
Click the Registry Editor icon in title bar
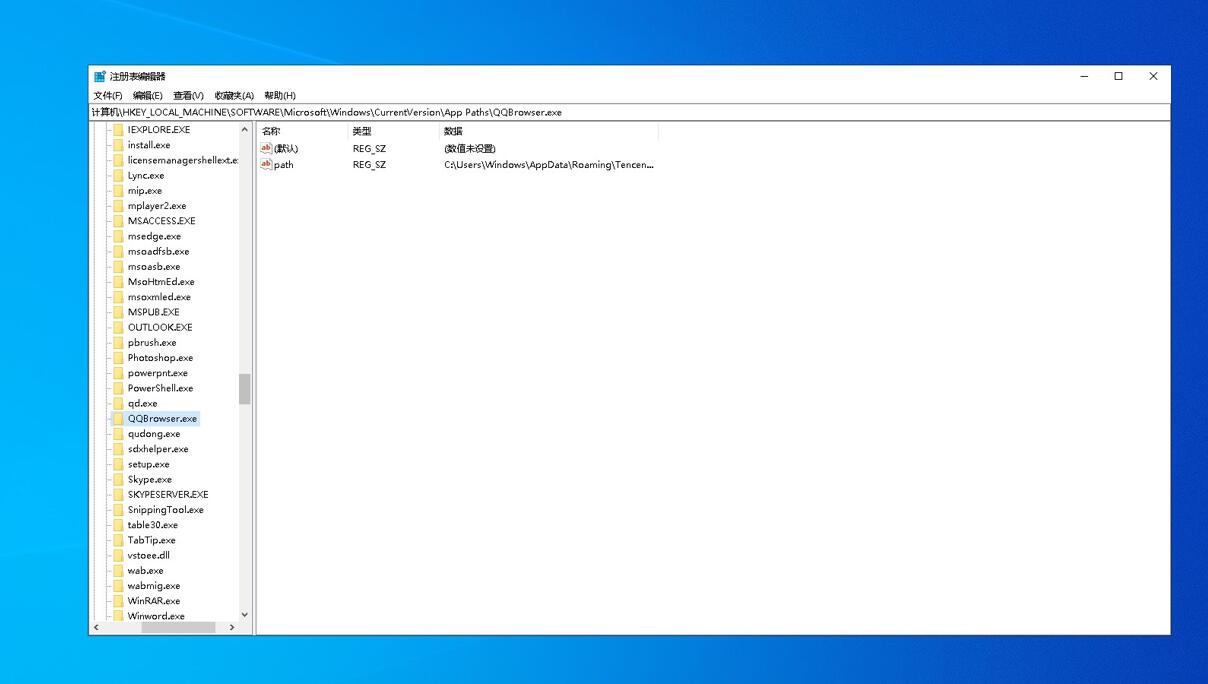point(100,76)
